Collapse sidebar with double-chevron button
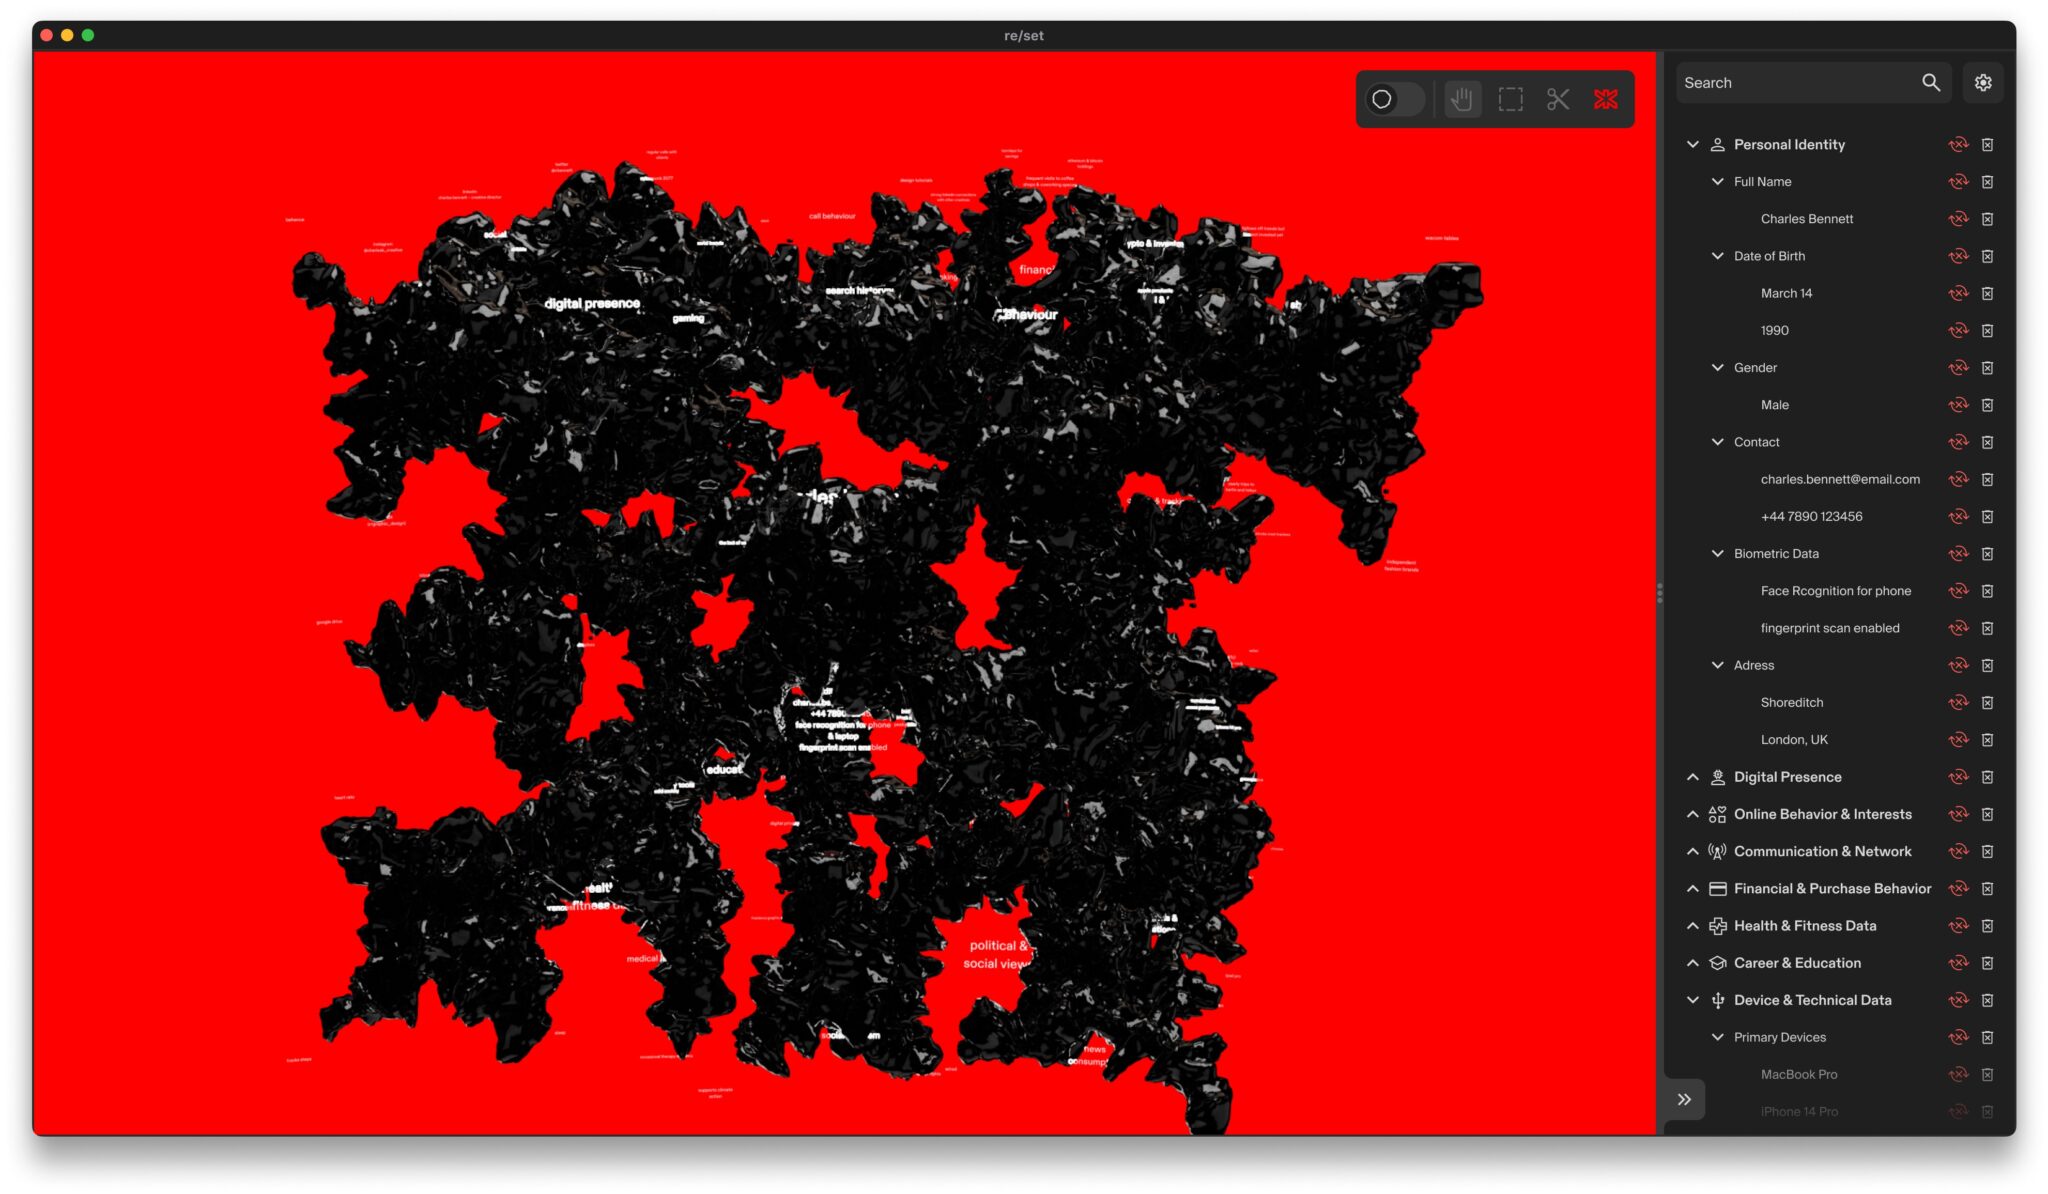Image resolution: width=2048 pixels, height=1194 pixels. point(1684,1100)
